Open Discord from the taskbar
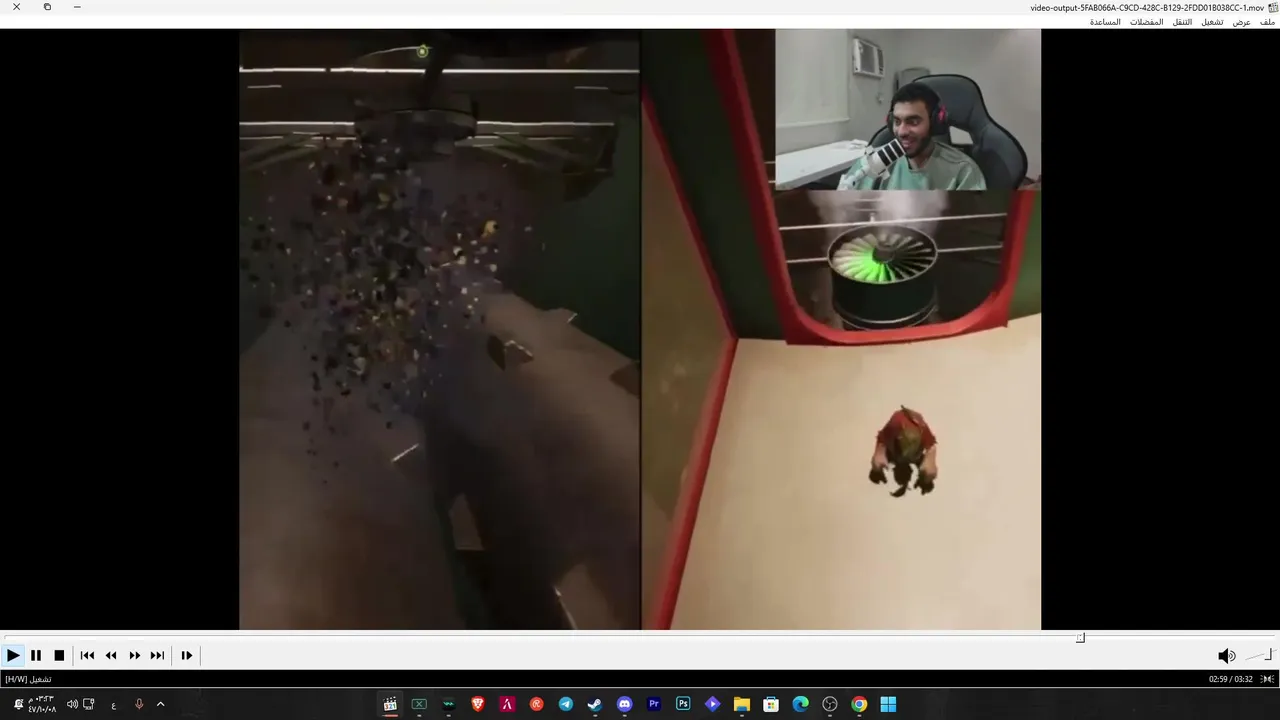The width and height of the screenshot is (1280, 720). click(625, 704)
